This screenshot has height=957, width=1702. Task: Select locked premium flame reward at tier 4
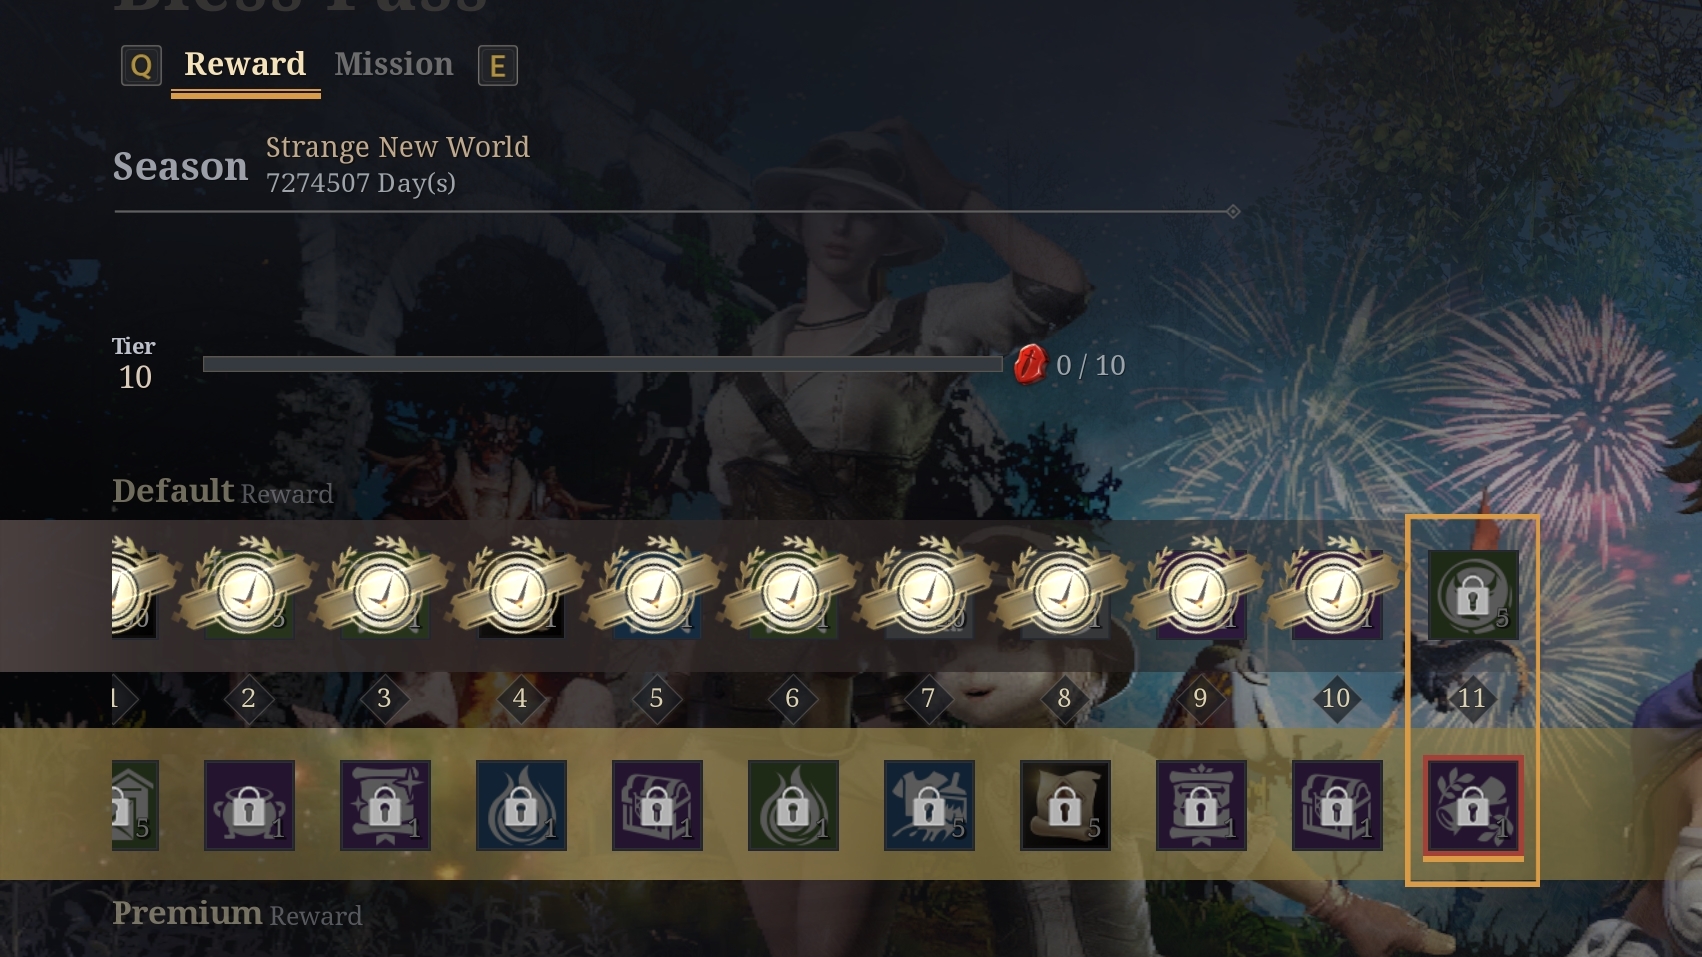(x=521, y=805)
